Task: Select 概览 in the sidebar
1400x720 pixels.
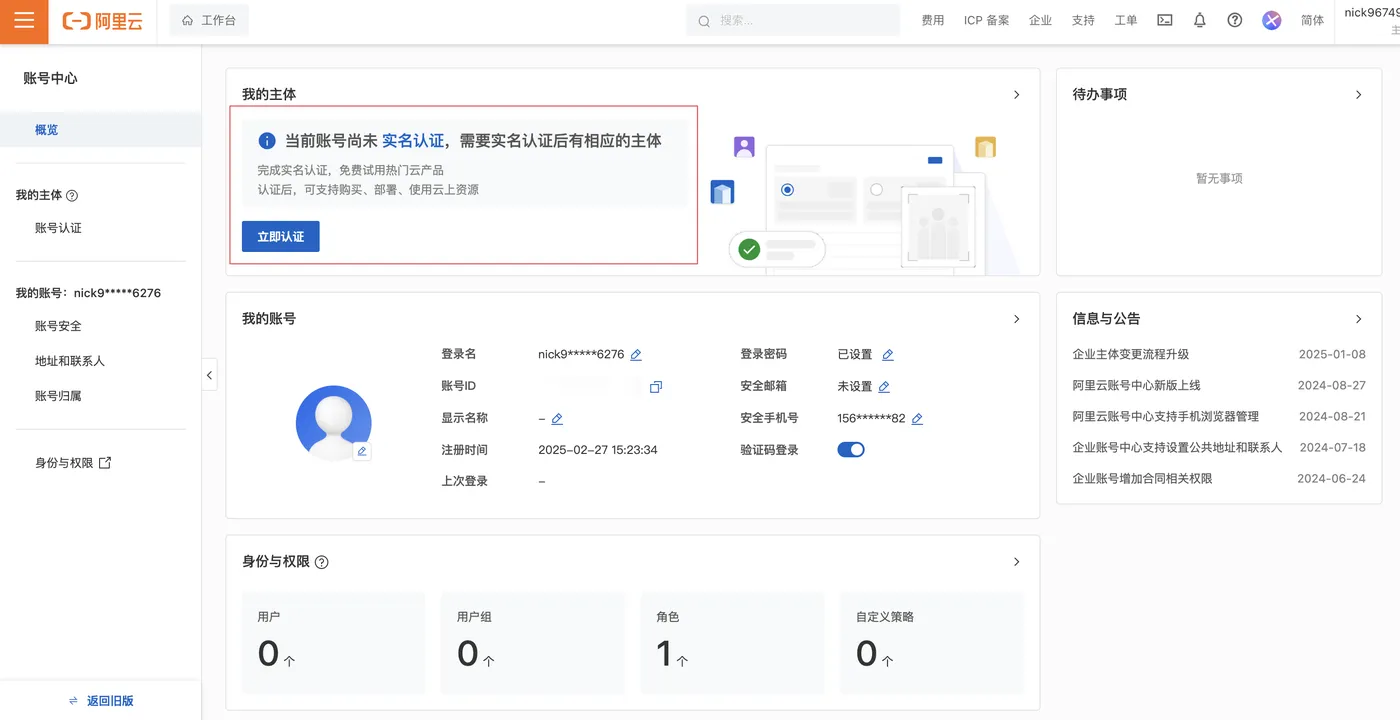Action: (x=100, y=130)
